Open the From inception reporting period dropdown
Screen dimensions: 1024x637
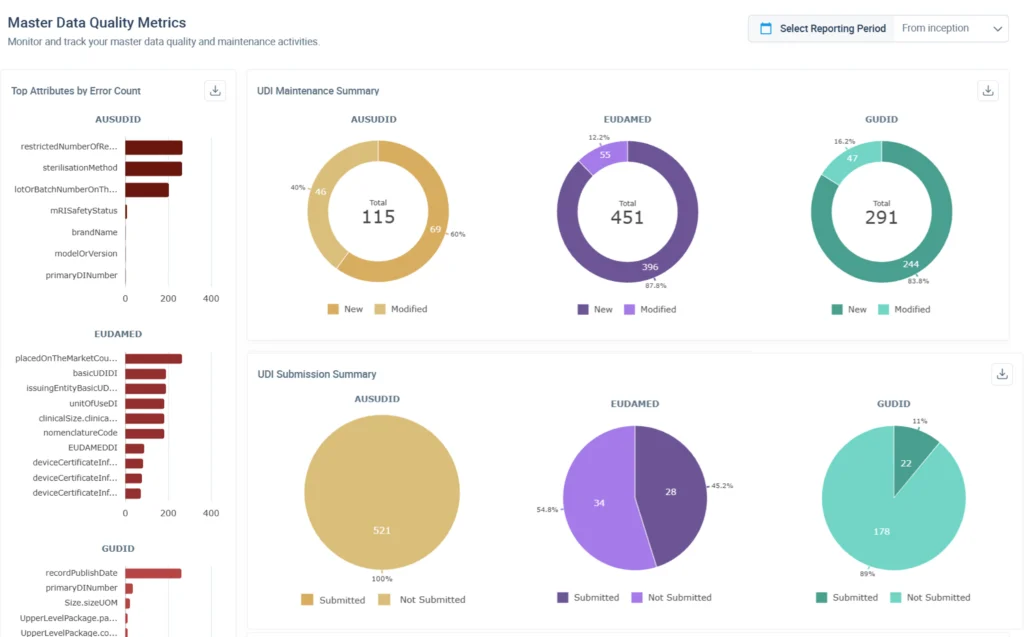coord(950,29)
